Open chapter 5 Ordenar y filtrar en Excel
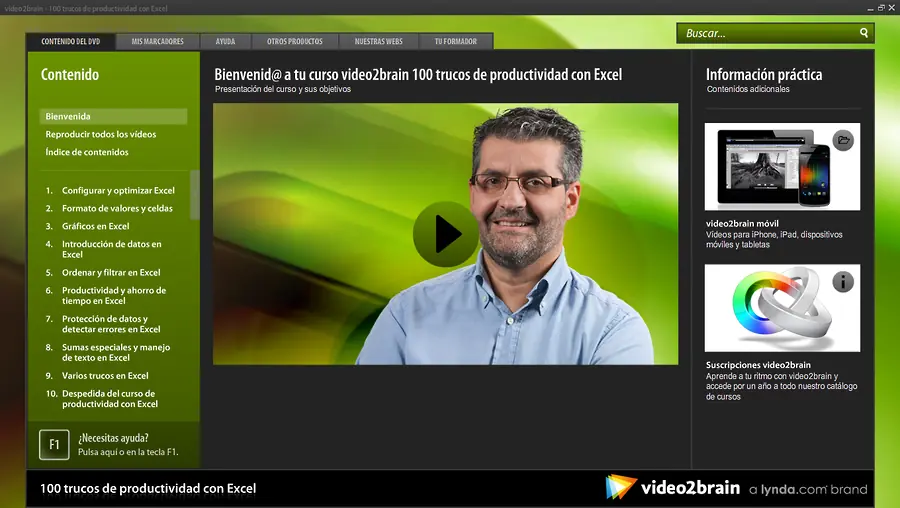Viewport: 900px width, 508px height. 103,273
